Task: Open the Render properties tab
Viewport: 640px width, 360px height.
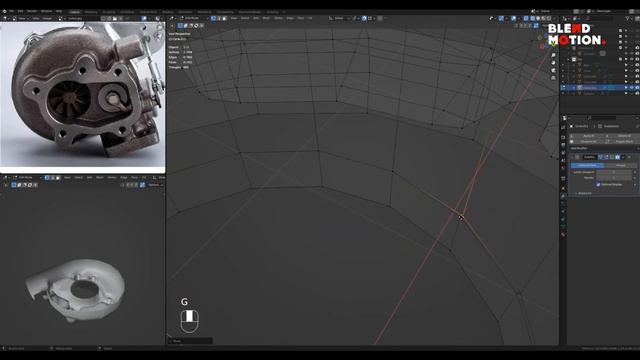Action: 563,138
